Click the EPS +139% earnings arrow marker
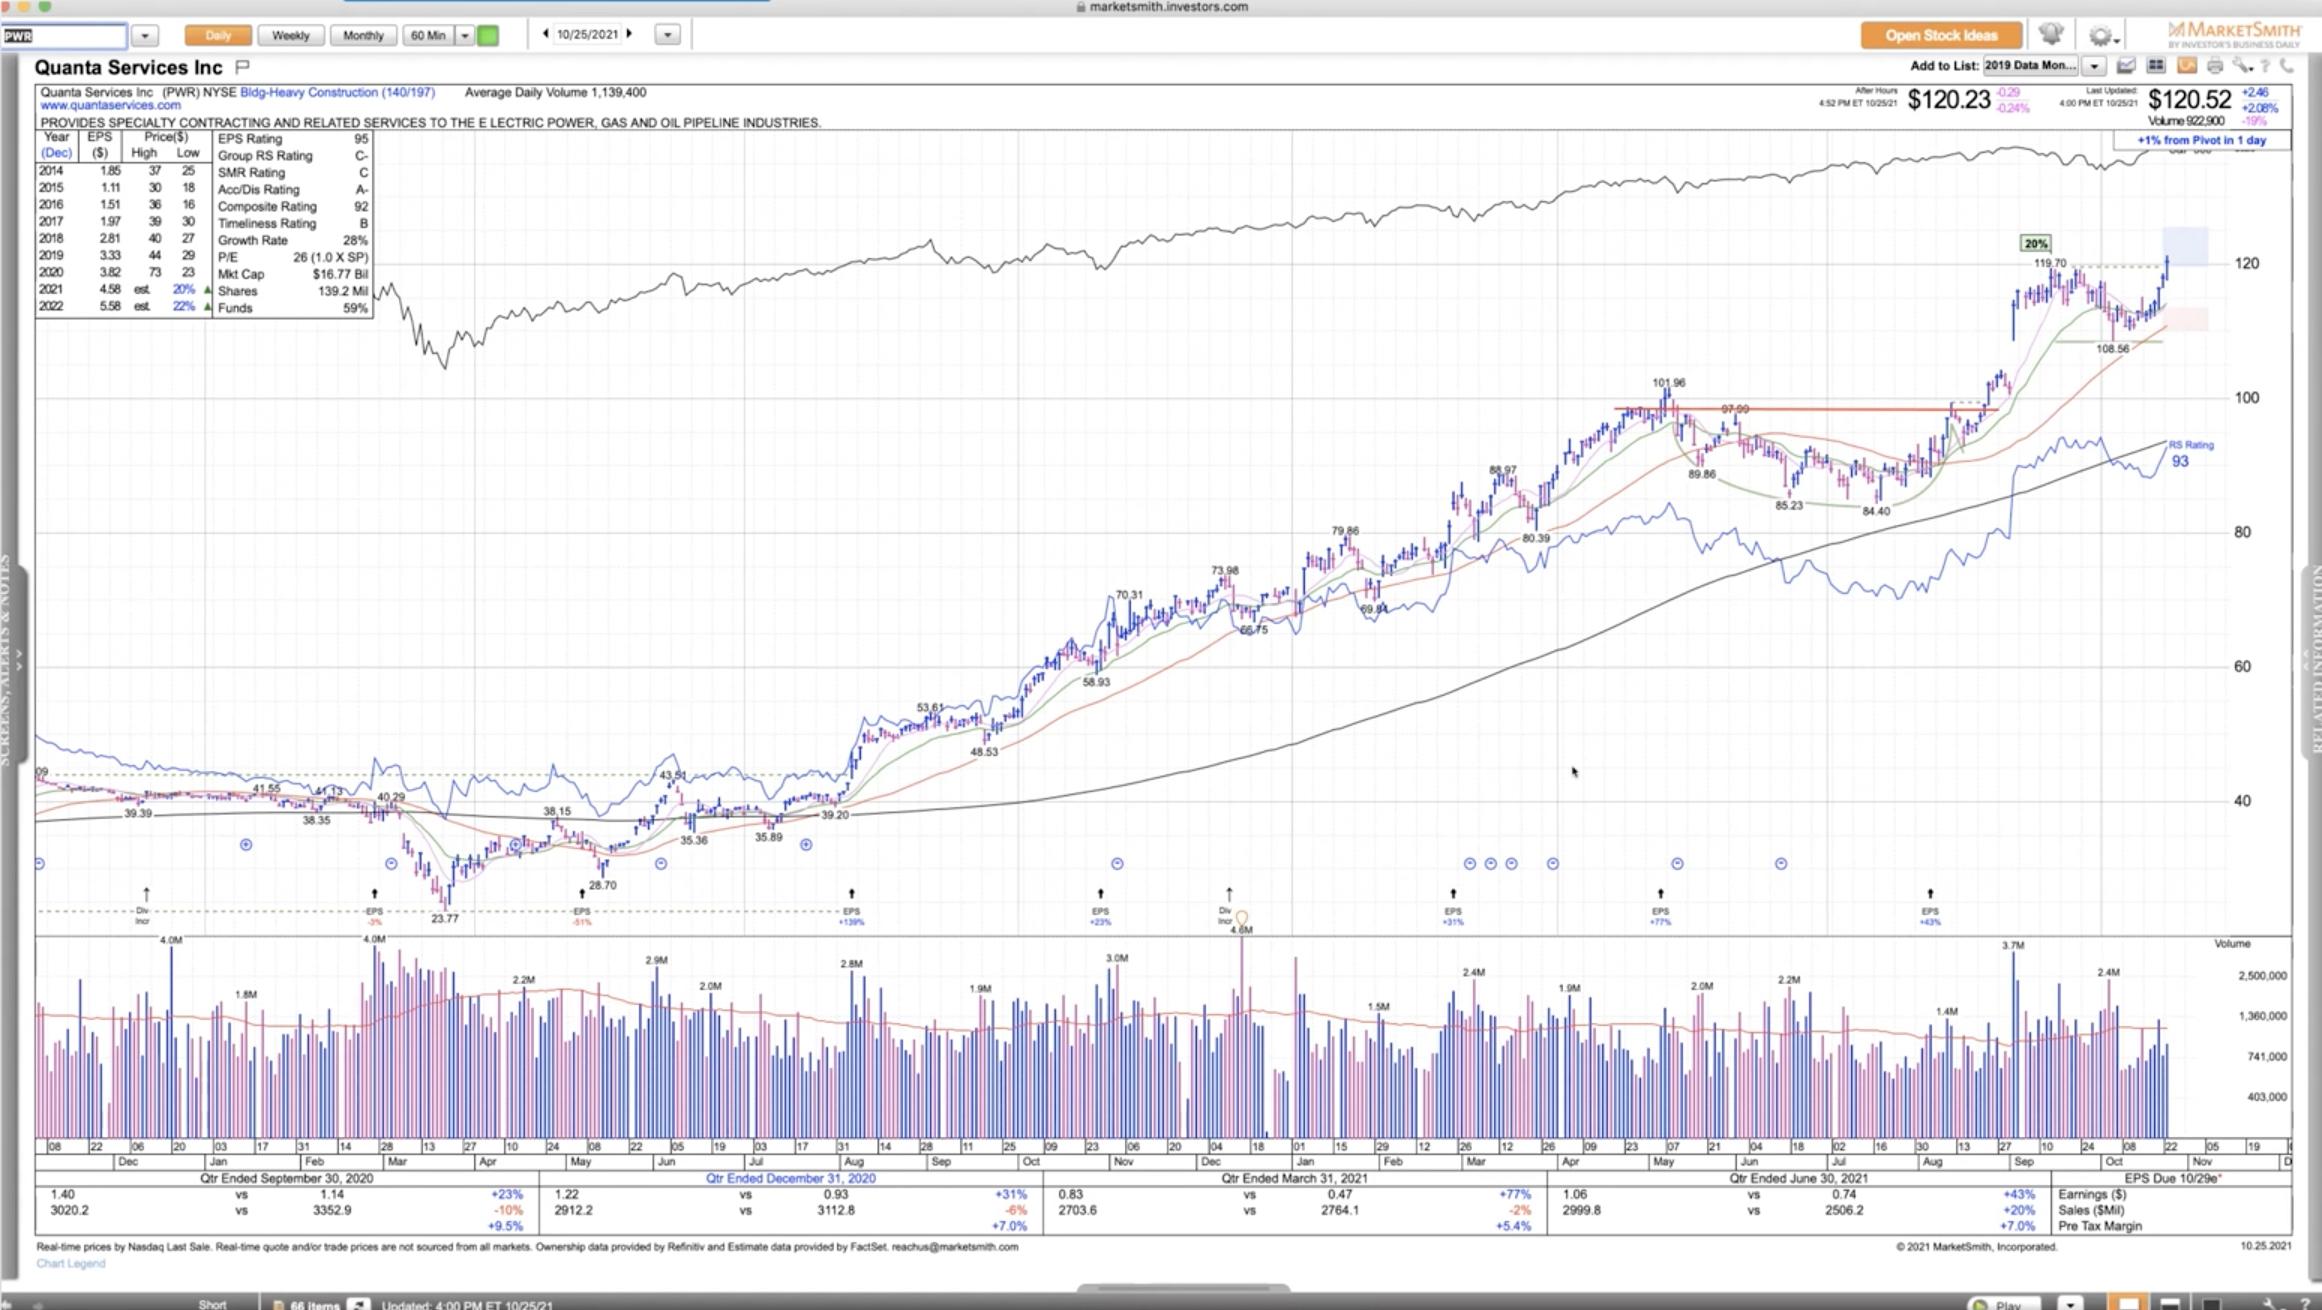The width and height of the screenshot is (2322, 1310). click(851, 907)
